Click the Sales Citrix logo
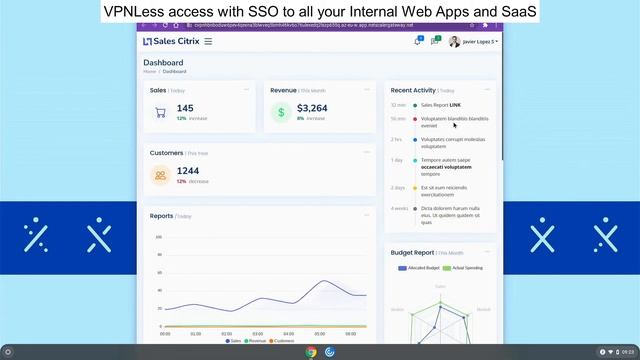 tap(171, 41)
